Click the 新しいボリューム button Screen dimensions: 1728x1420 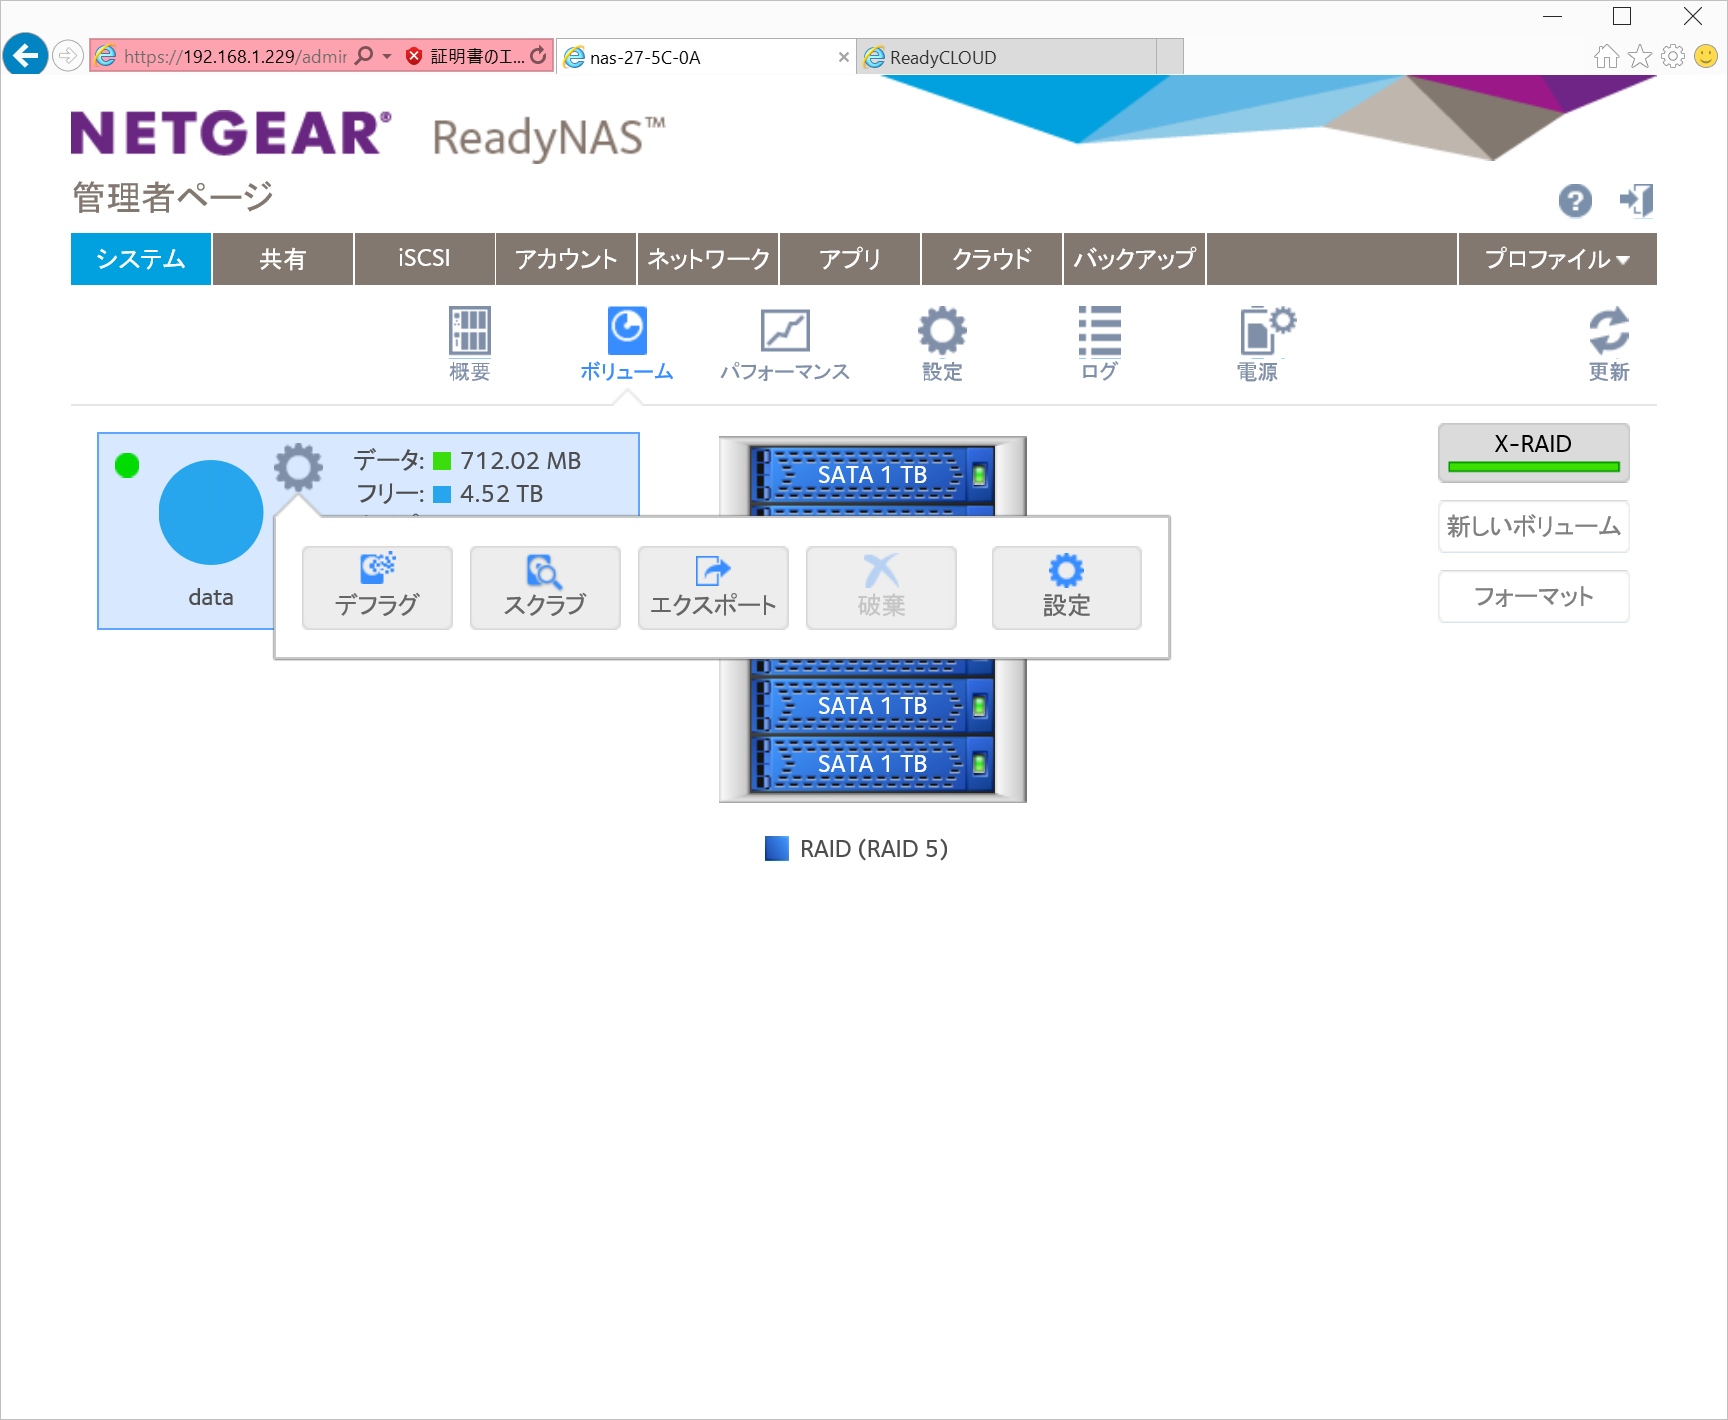1533,526
